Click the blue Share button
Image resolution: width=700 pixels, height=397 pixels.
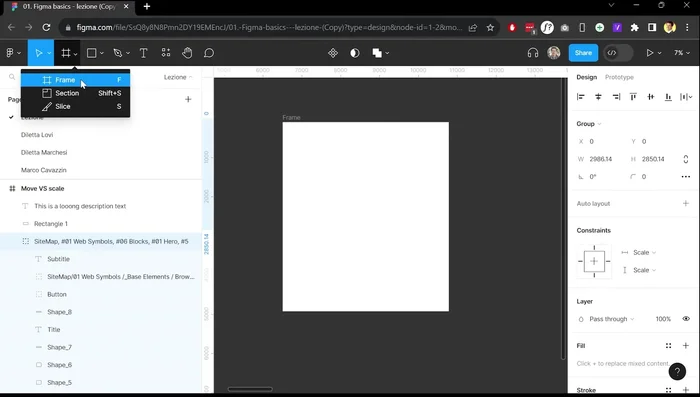pyautogui.click(x=583, y=53)
